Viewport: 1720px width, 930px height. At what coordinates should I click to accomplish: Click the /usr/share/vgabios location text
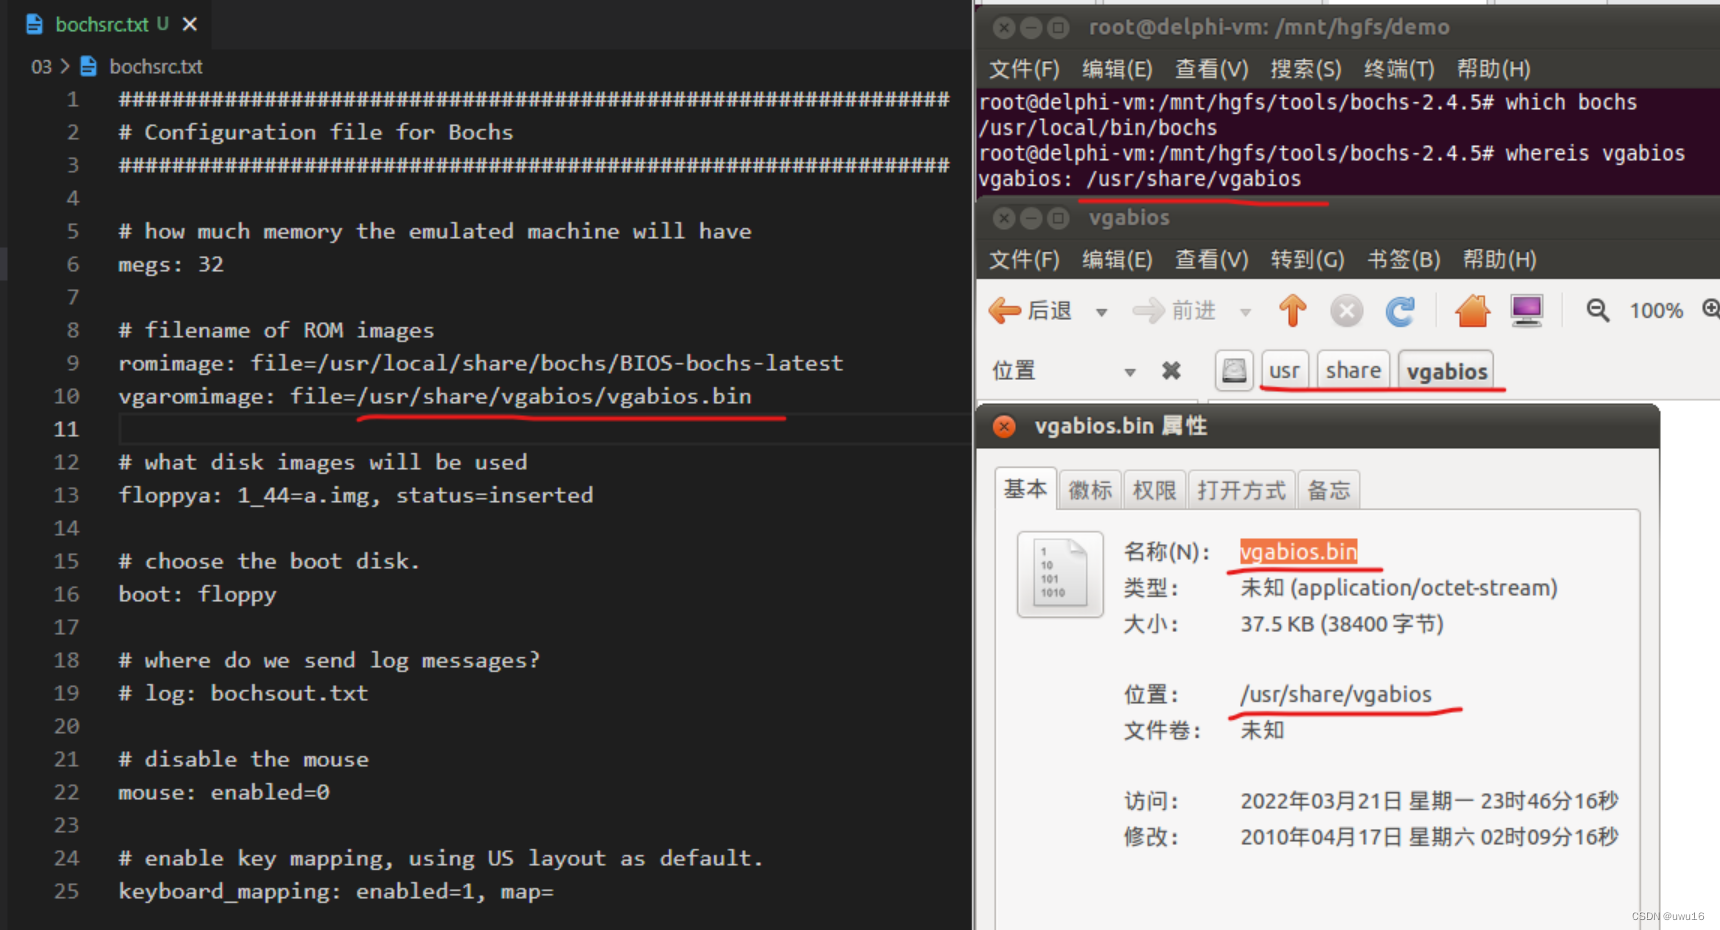1336,694
